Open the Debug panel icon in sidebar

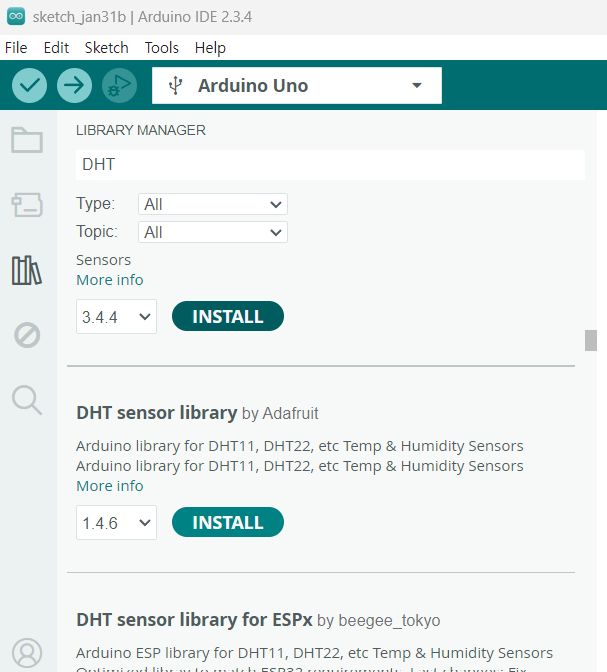[x=27, y=335]
